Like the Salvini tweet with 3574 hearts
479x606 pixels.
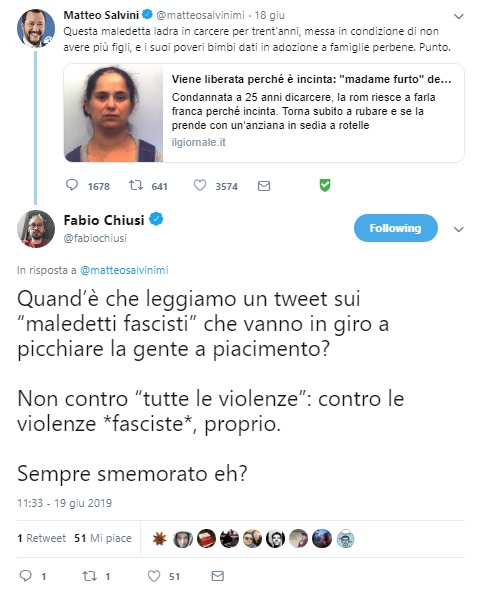[x=200, y=186]
